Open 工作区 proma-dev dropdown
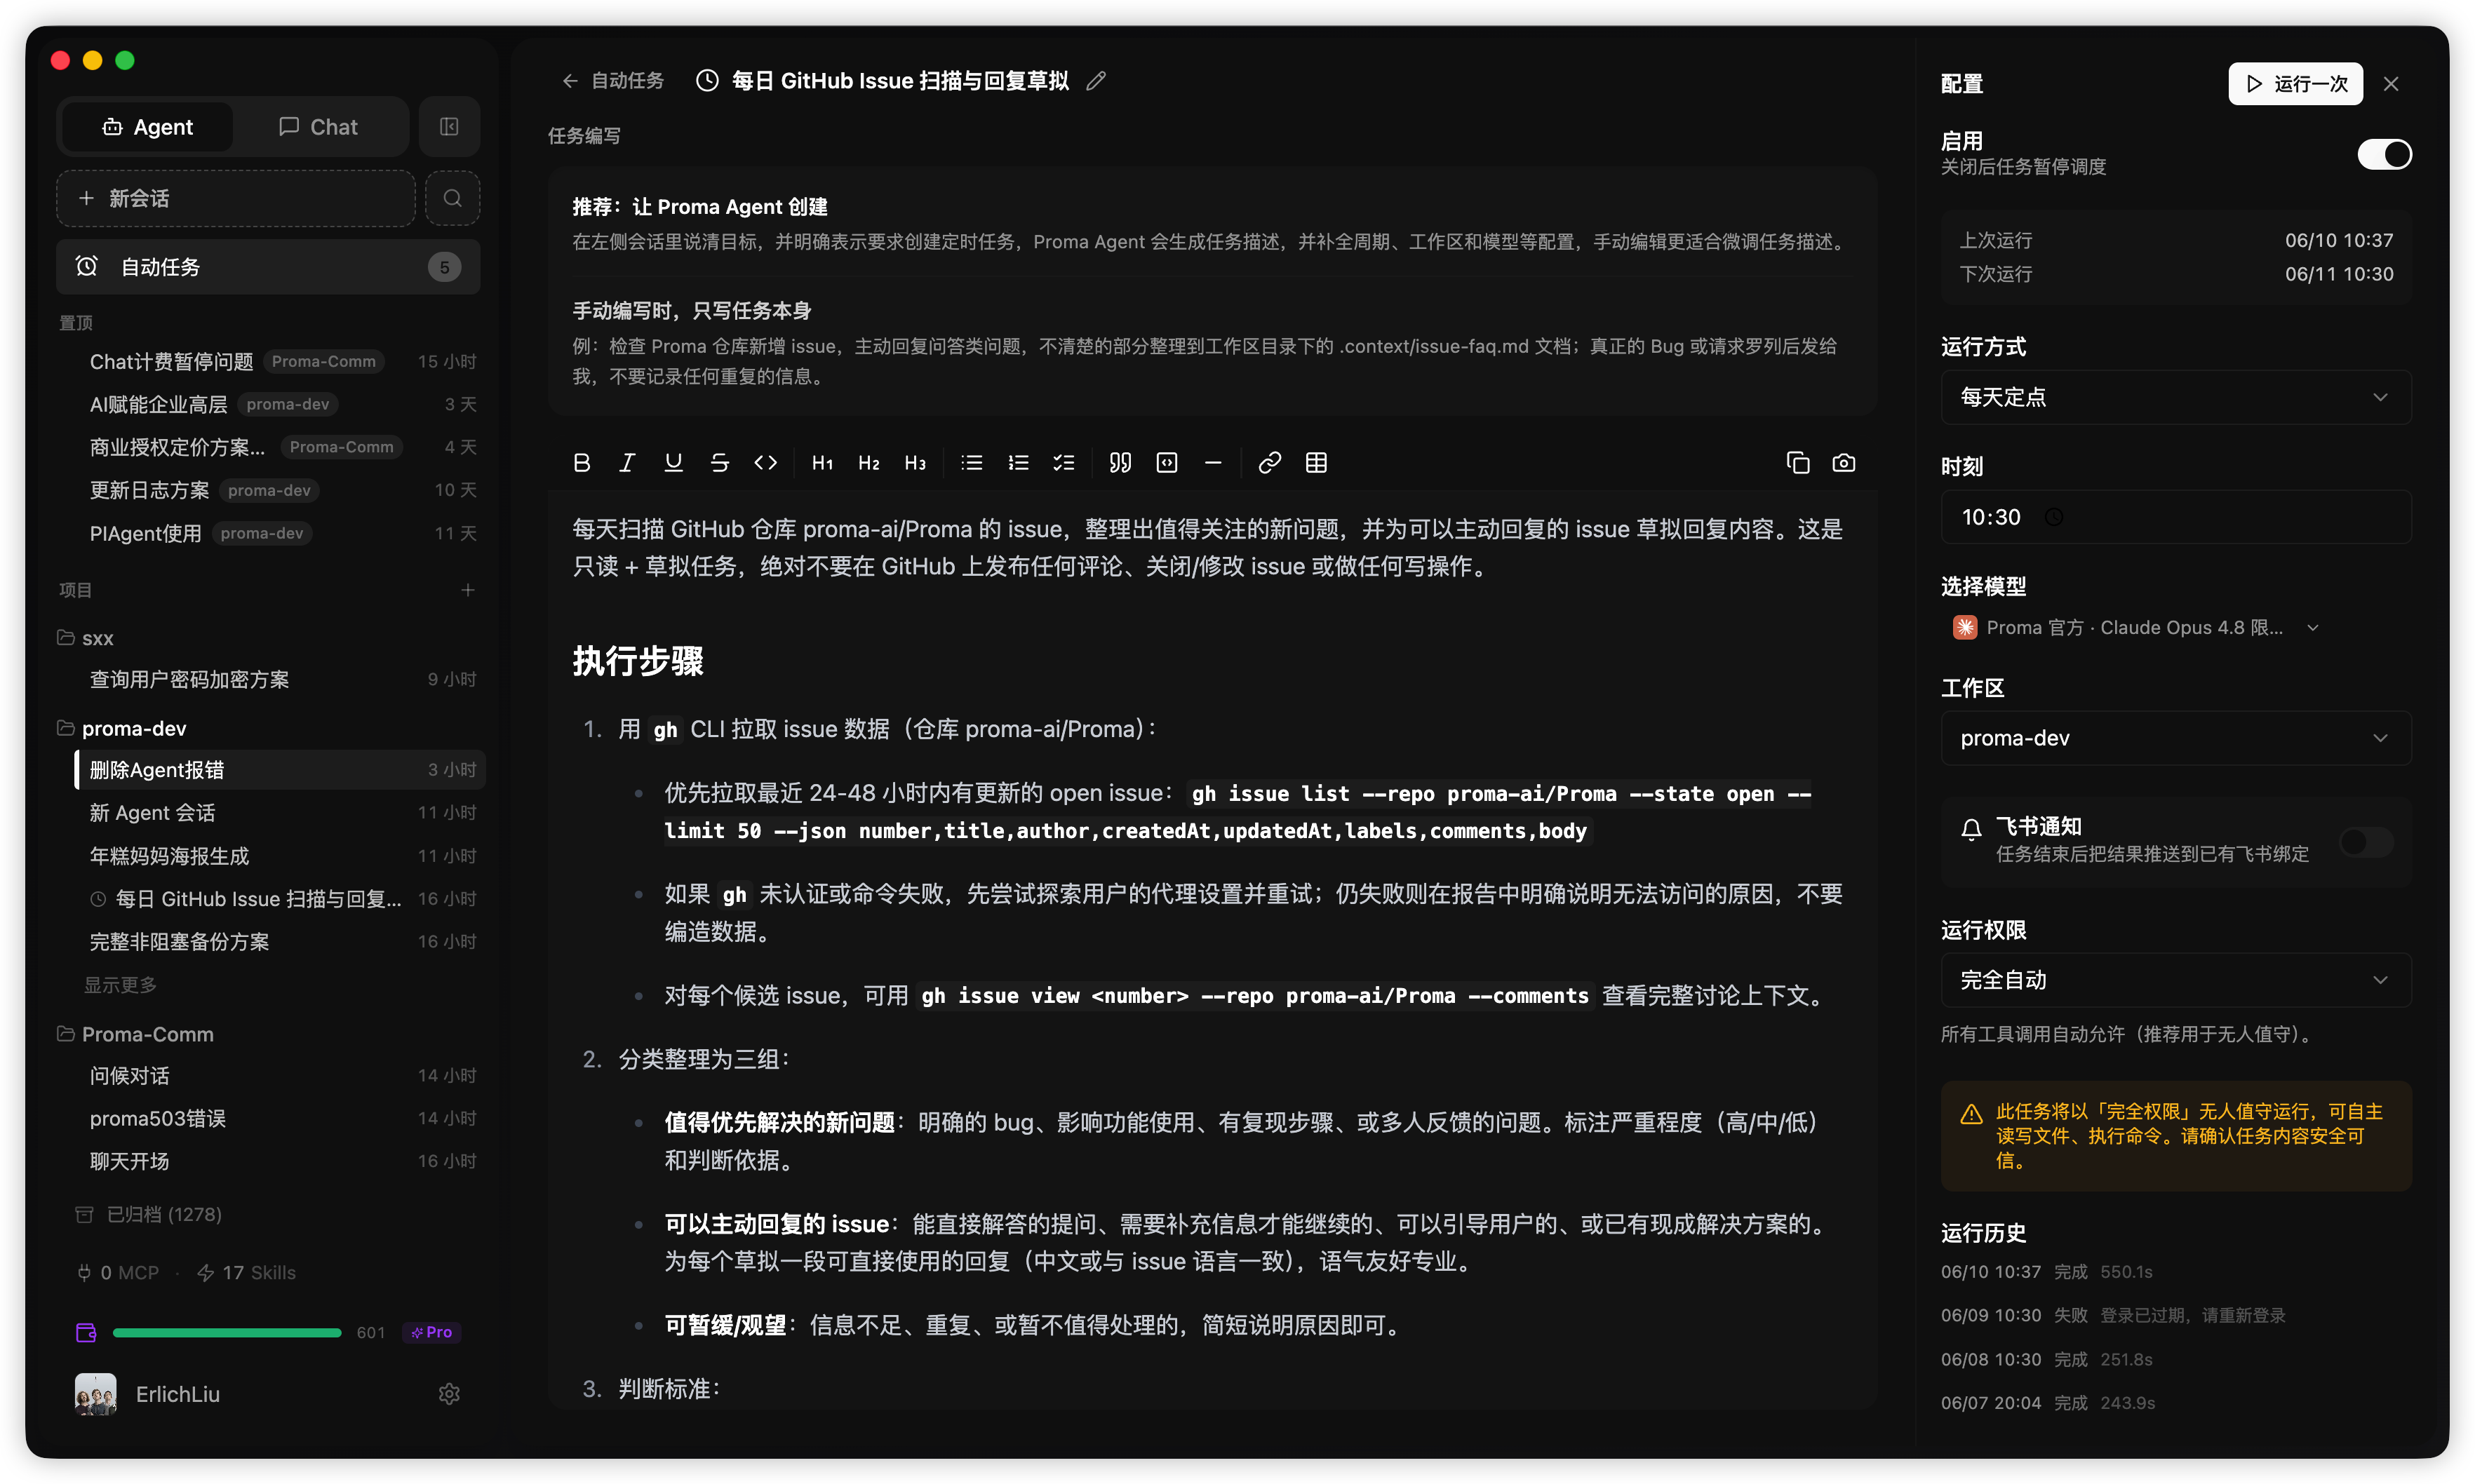The height and width of the screenshot is (1484, 2475). pos(2176,738)
